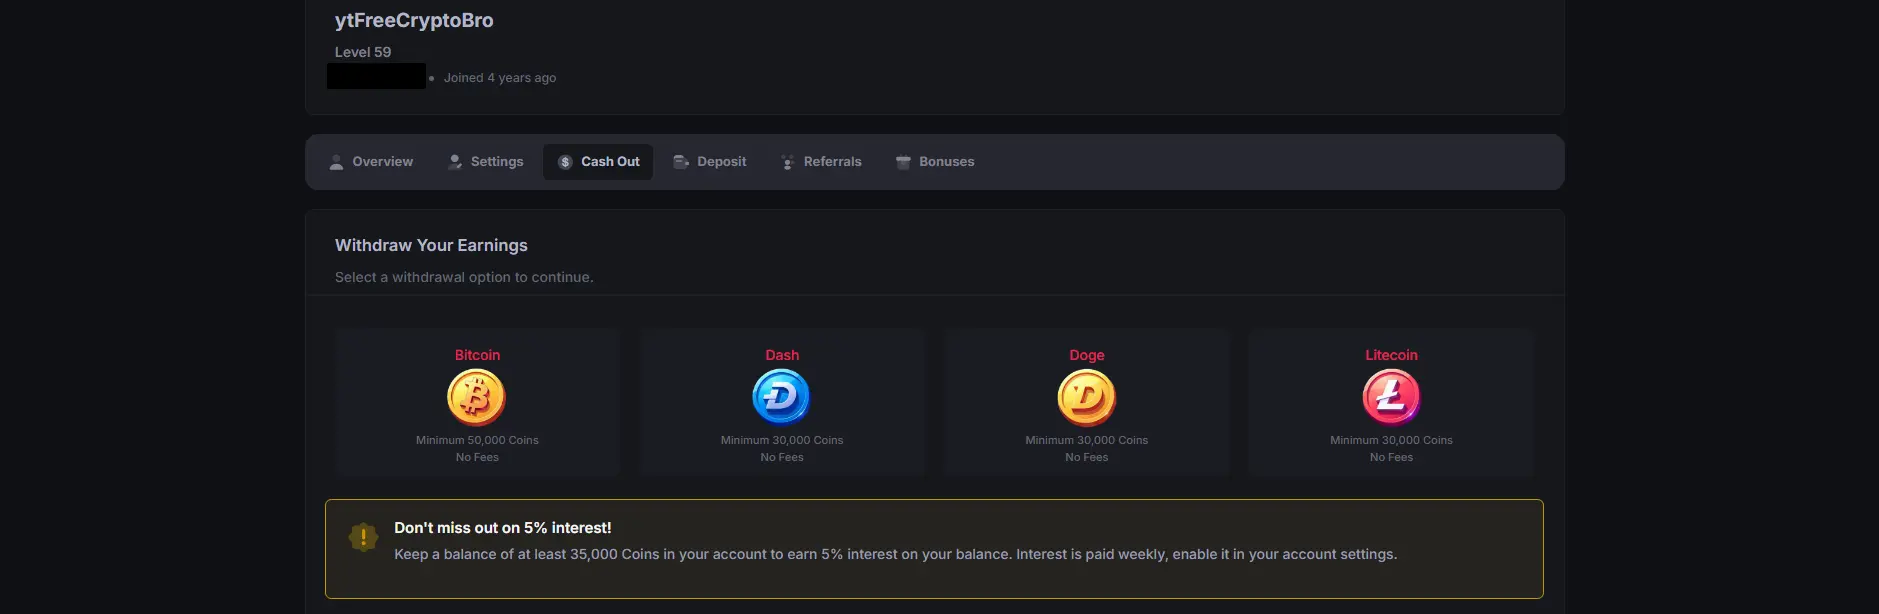
Task: Click 'No Fees' under Doge
Action: [1087, 457]
